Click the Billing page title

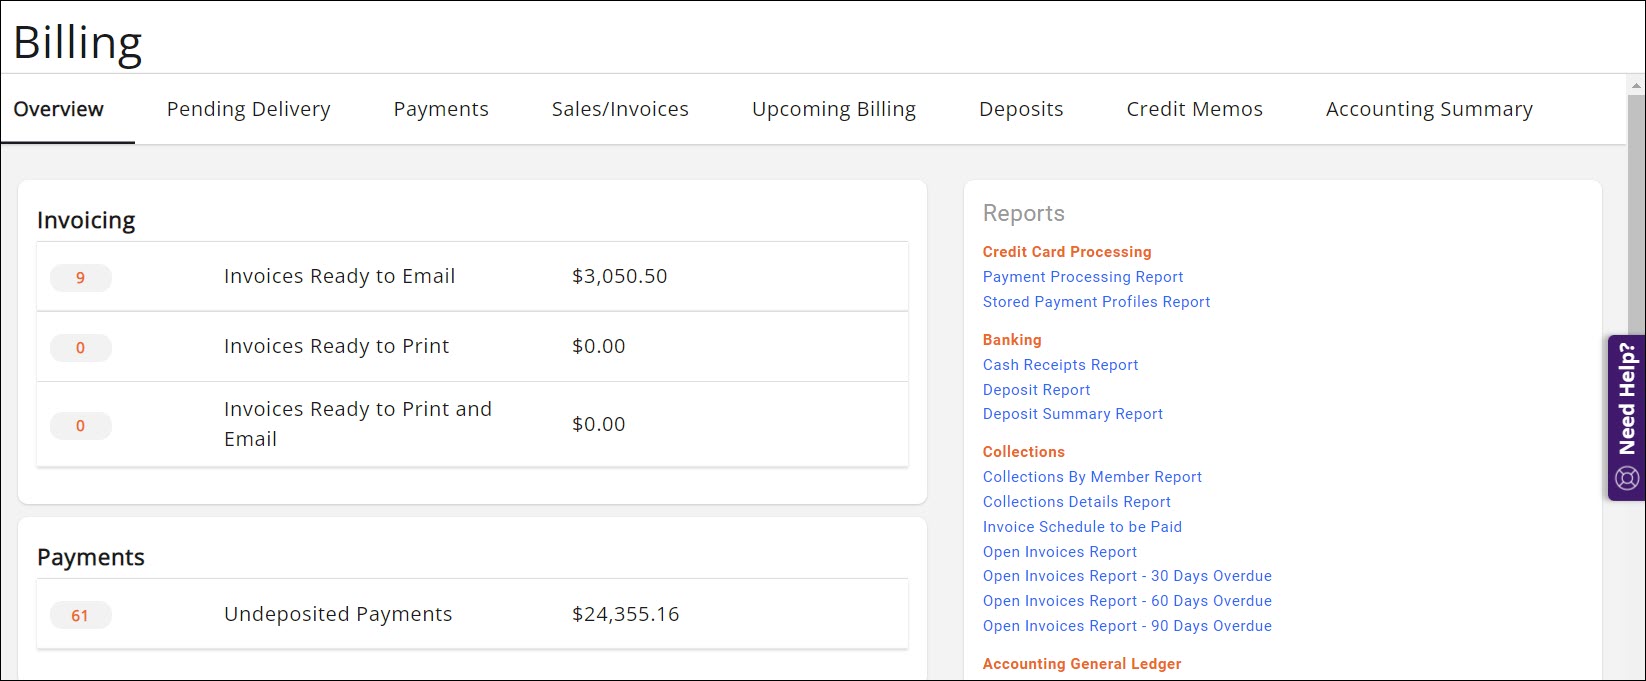(78, 43)
